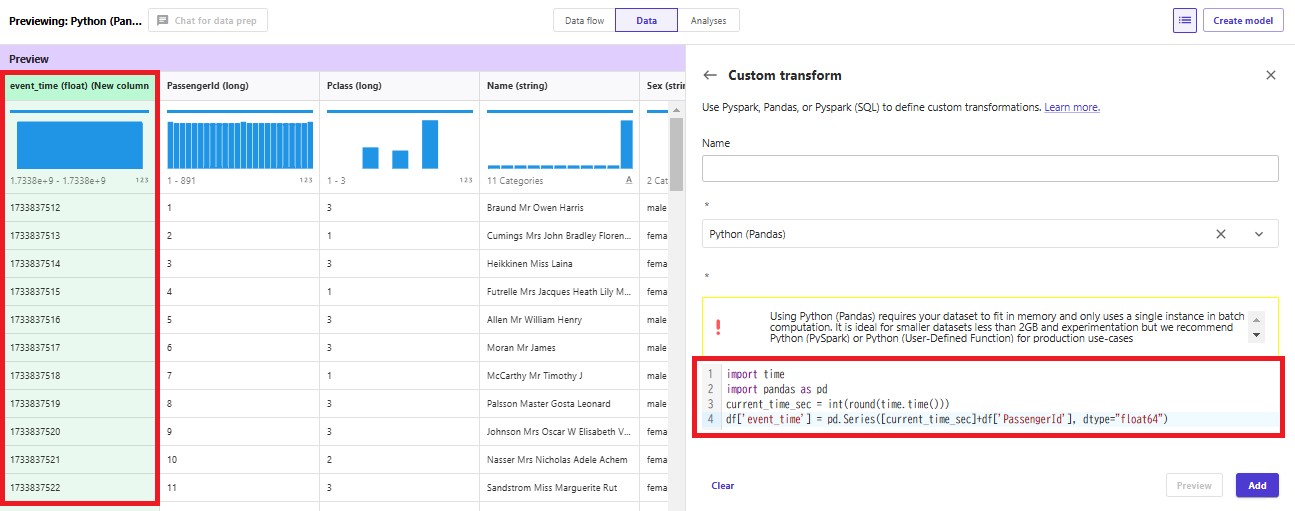Screen dimensions: 1295x511
Task: Switch to the Data flow tab
Action: tap(584, 20)
